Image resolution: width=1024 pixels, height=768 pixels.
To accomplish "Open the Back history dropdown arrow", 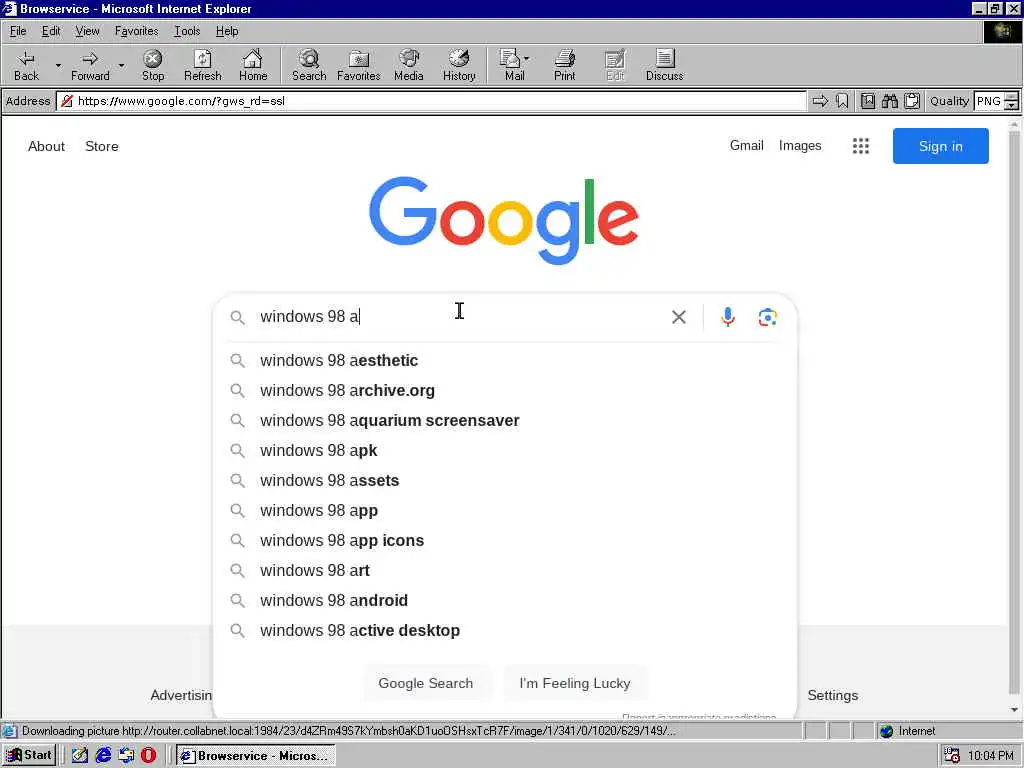I will point(58,65).
